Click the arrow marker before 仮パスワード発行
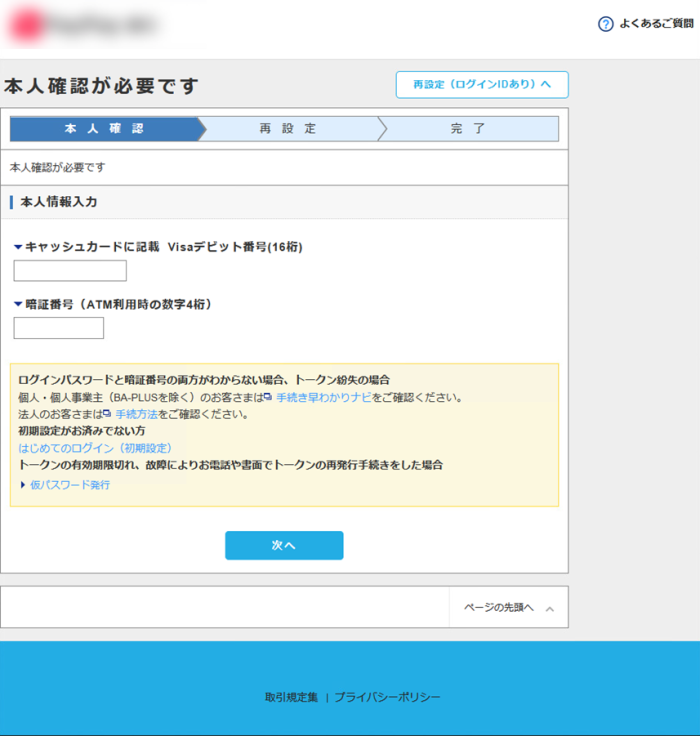 [23, 485]
